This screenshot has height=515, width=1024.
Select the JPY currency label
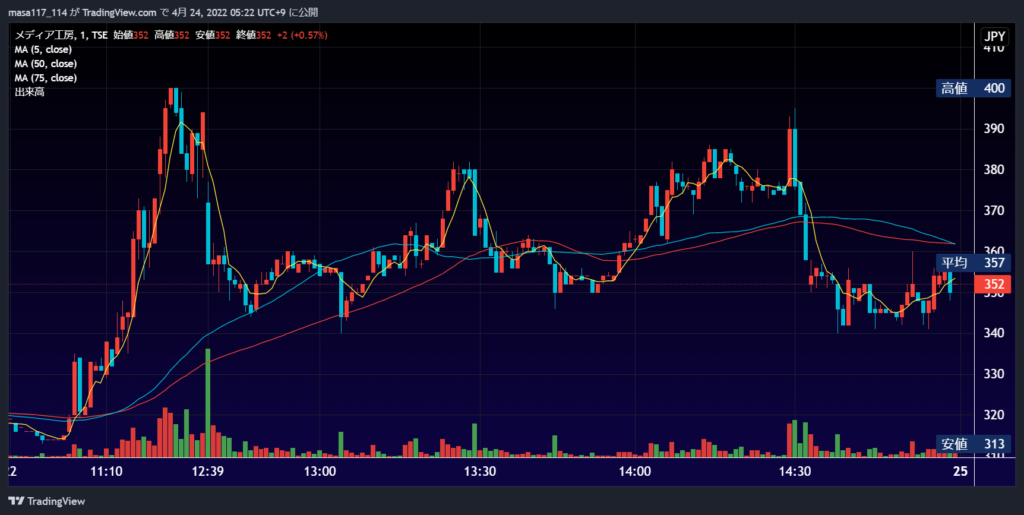click(993, 37)
